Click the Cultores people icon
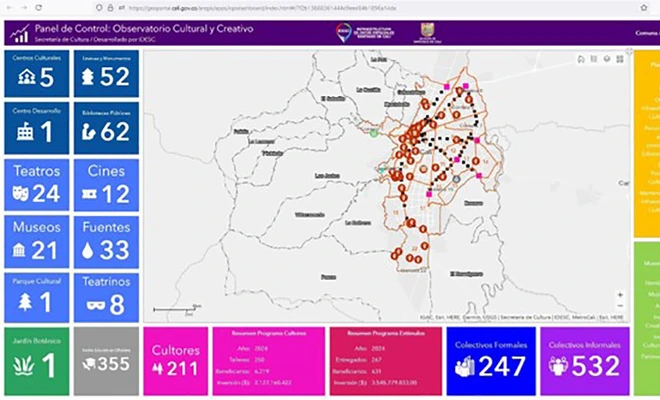 tap(158, 369)
